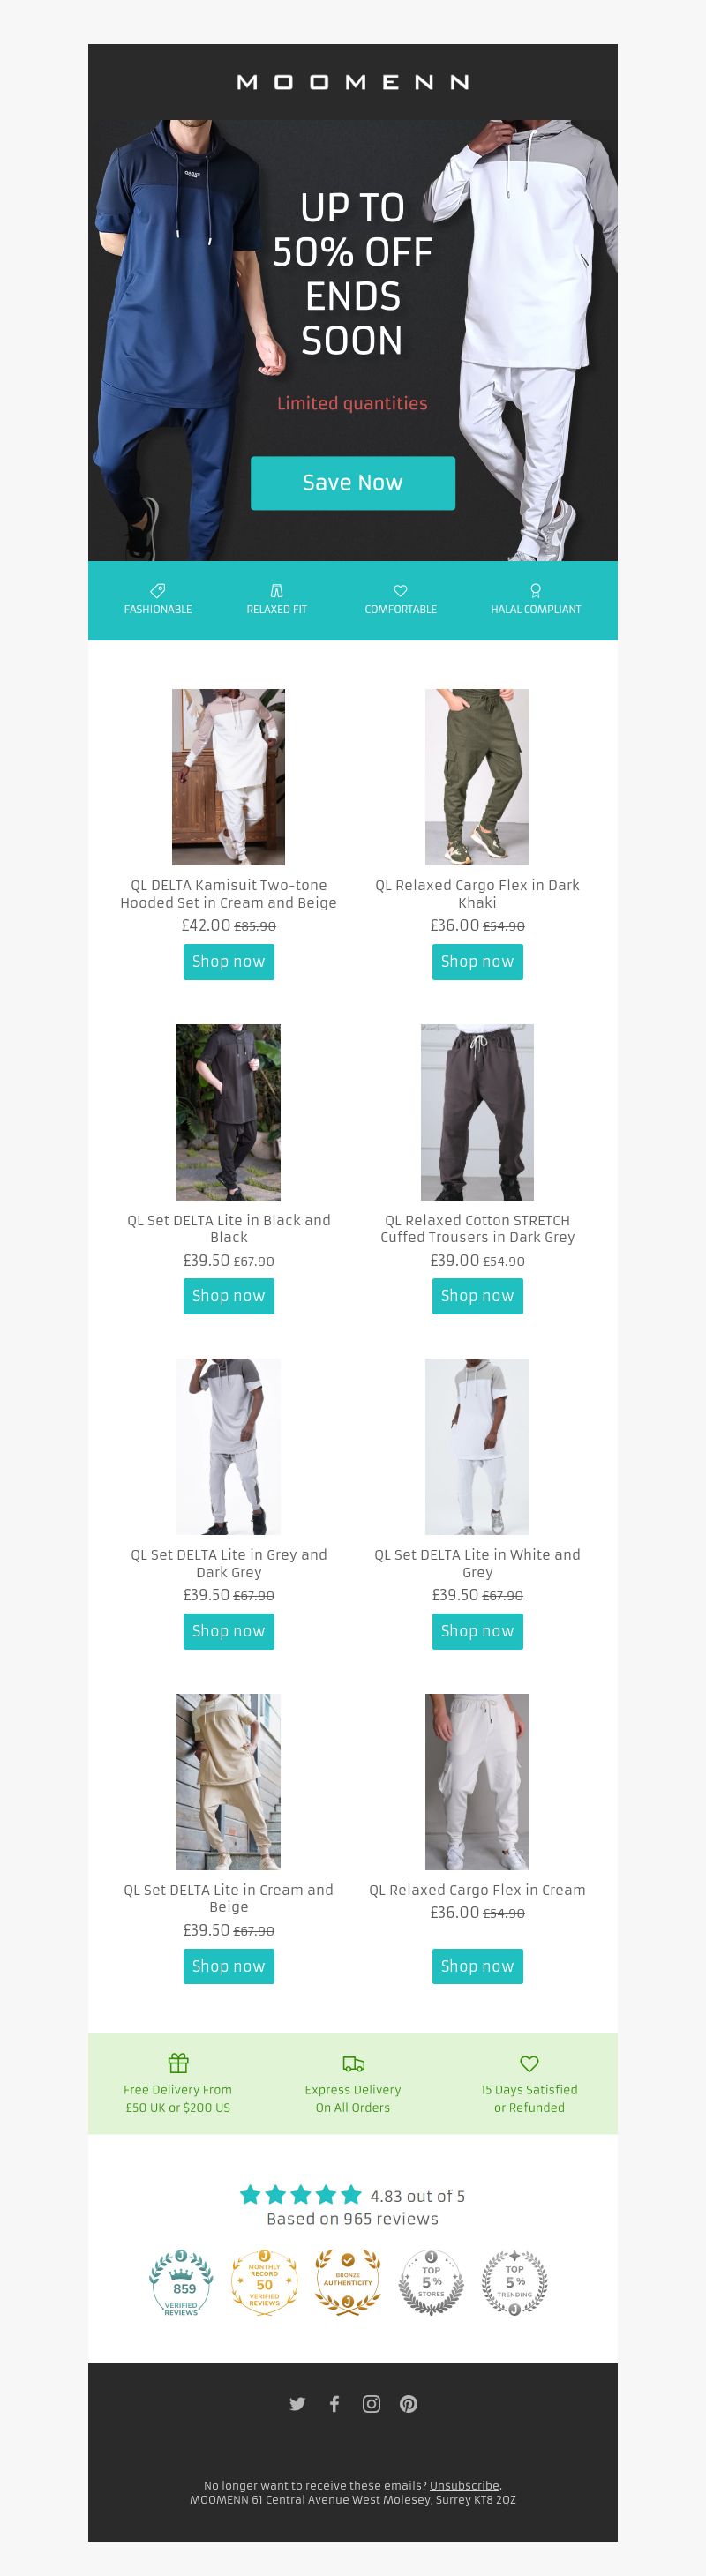Click the QL Relaxed Cargo Flex in Cream title
Screen dimensions: 706x2576
(477, 1890)
